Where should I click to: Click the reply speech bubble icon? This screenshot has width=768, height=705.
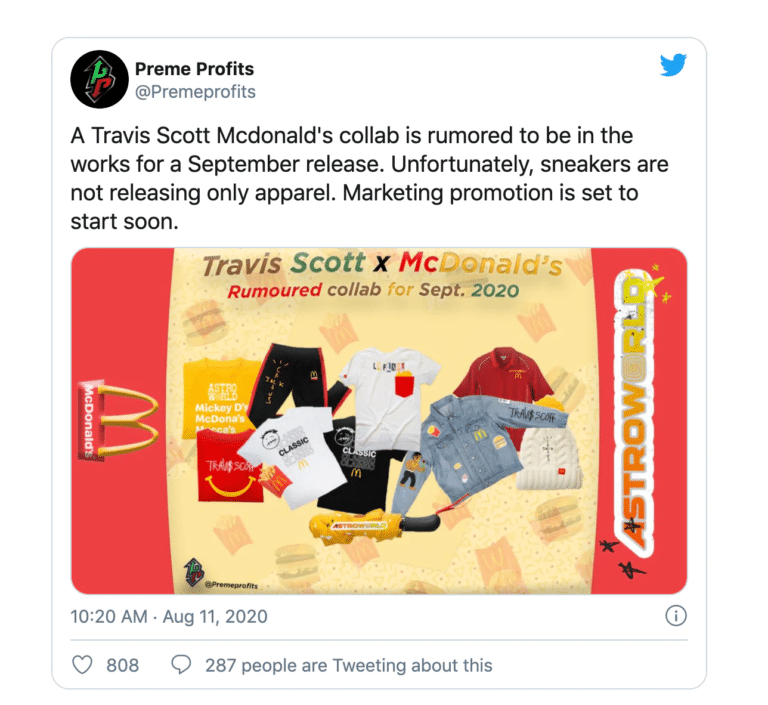(x=181, y=665)
